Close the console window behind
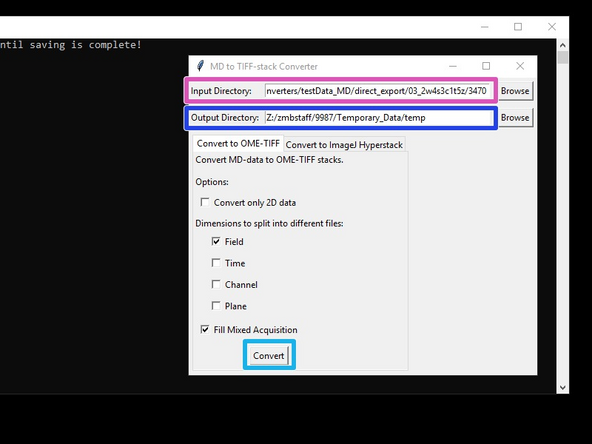Image resolution: width=592 pixels, height=444 pixels. (x=552, y=27)
